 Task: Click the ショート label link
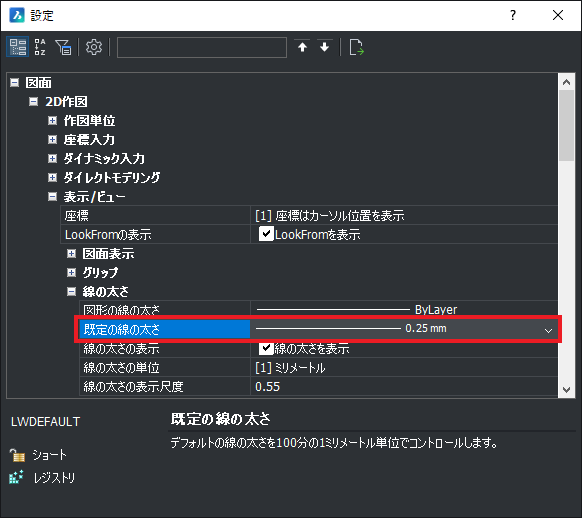click(x=49, y=455)
